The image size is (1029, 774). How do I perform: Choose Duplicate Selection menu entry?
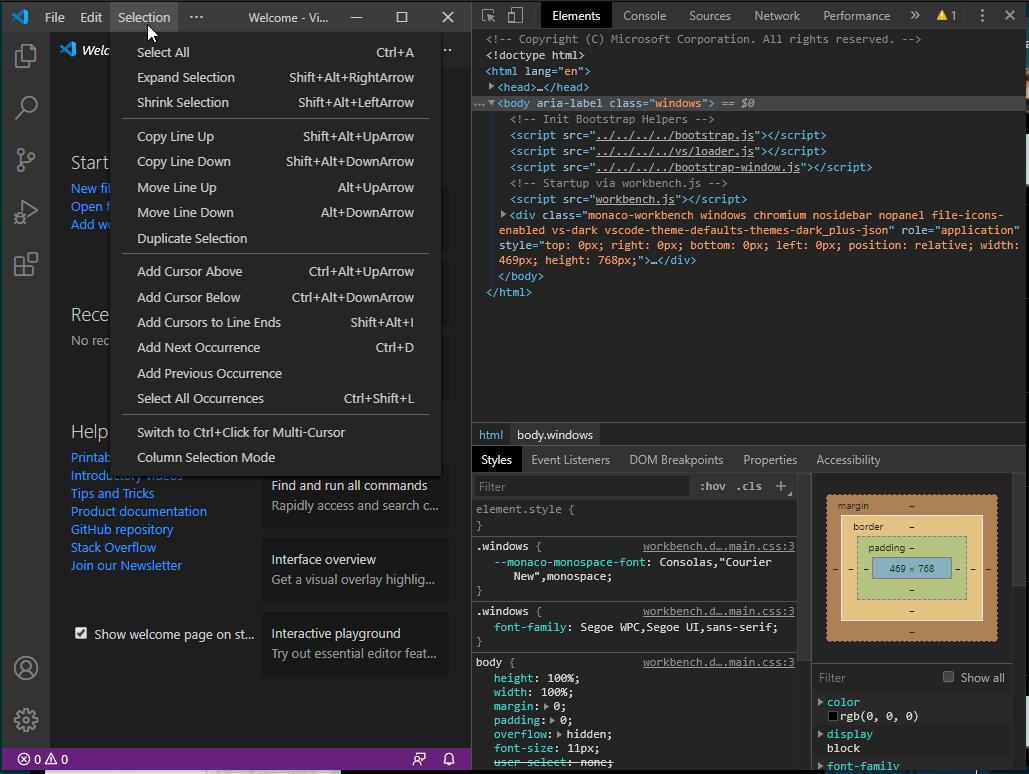275,238
